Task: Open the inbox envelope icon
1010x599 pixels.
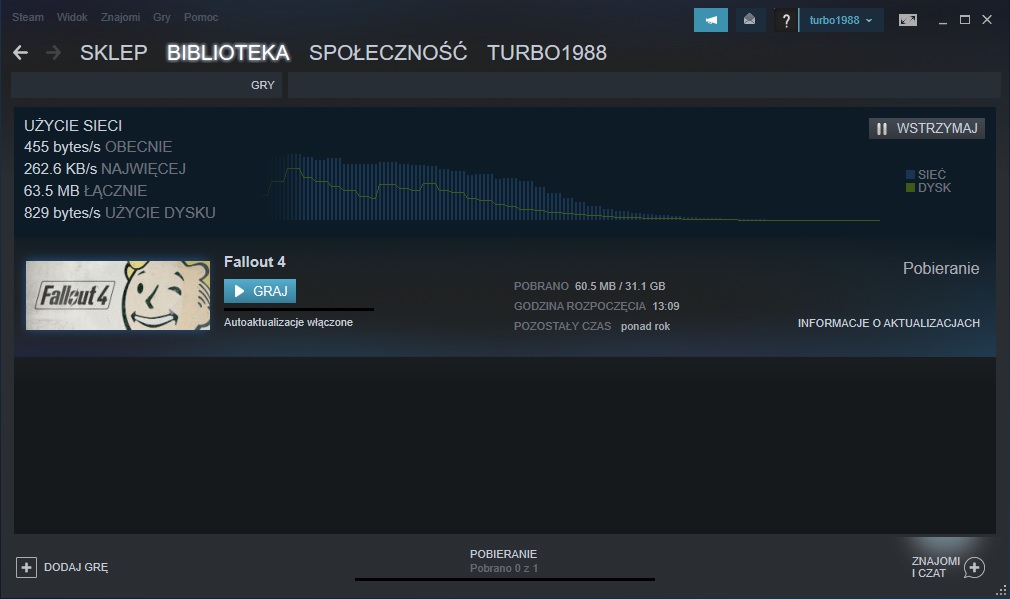Action: [748, 20]
